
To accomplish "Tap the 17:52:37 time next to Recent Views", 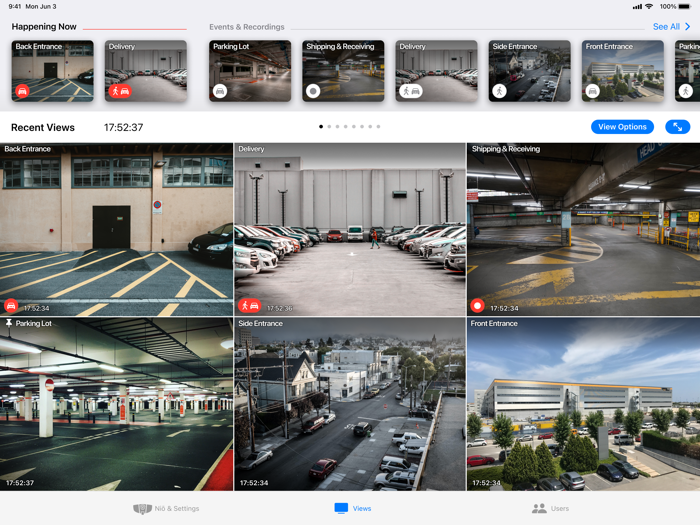I will click(x=124, y=128).
